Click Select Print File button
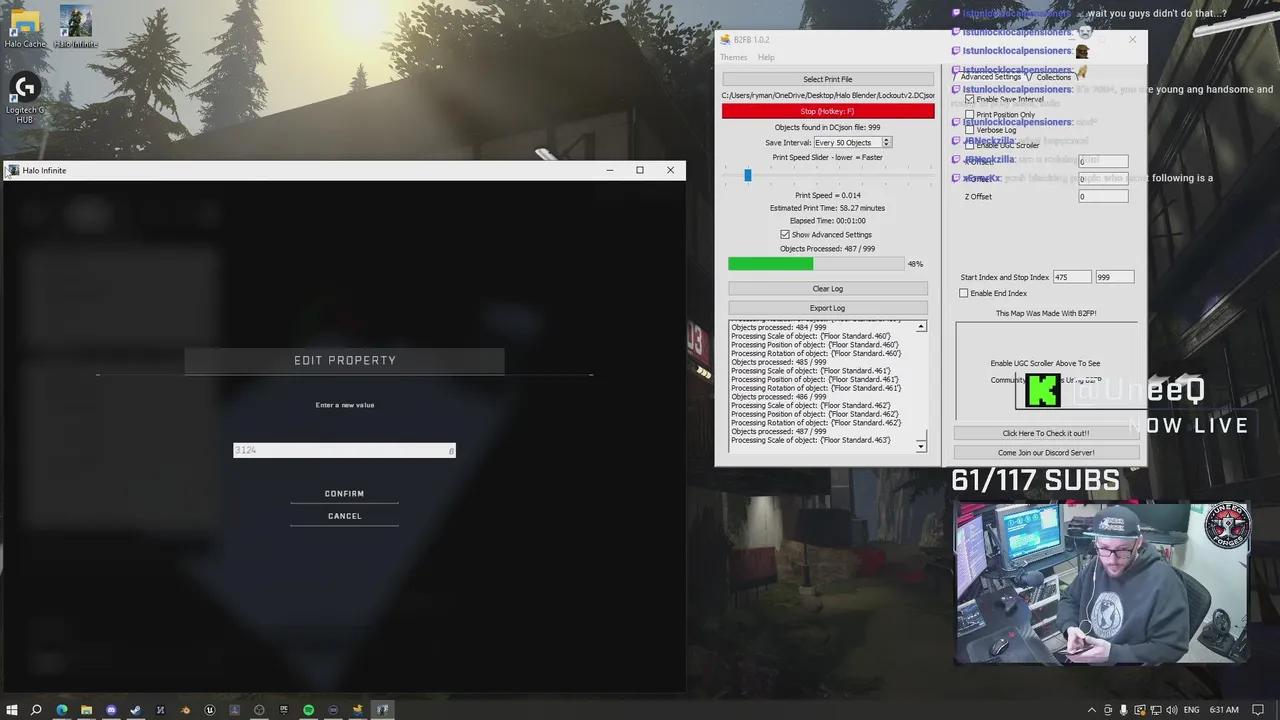This screenshot has height=720, width=1280. pos(828,79)
